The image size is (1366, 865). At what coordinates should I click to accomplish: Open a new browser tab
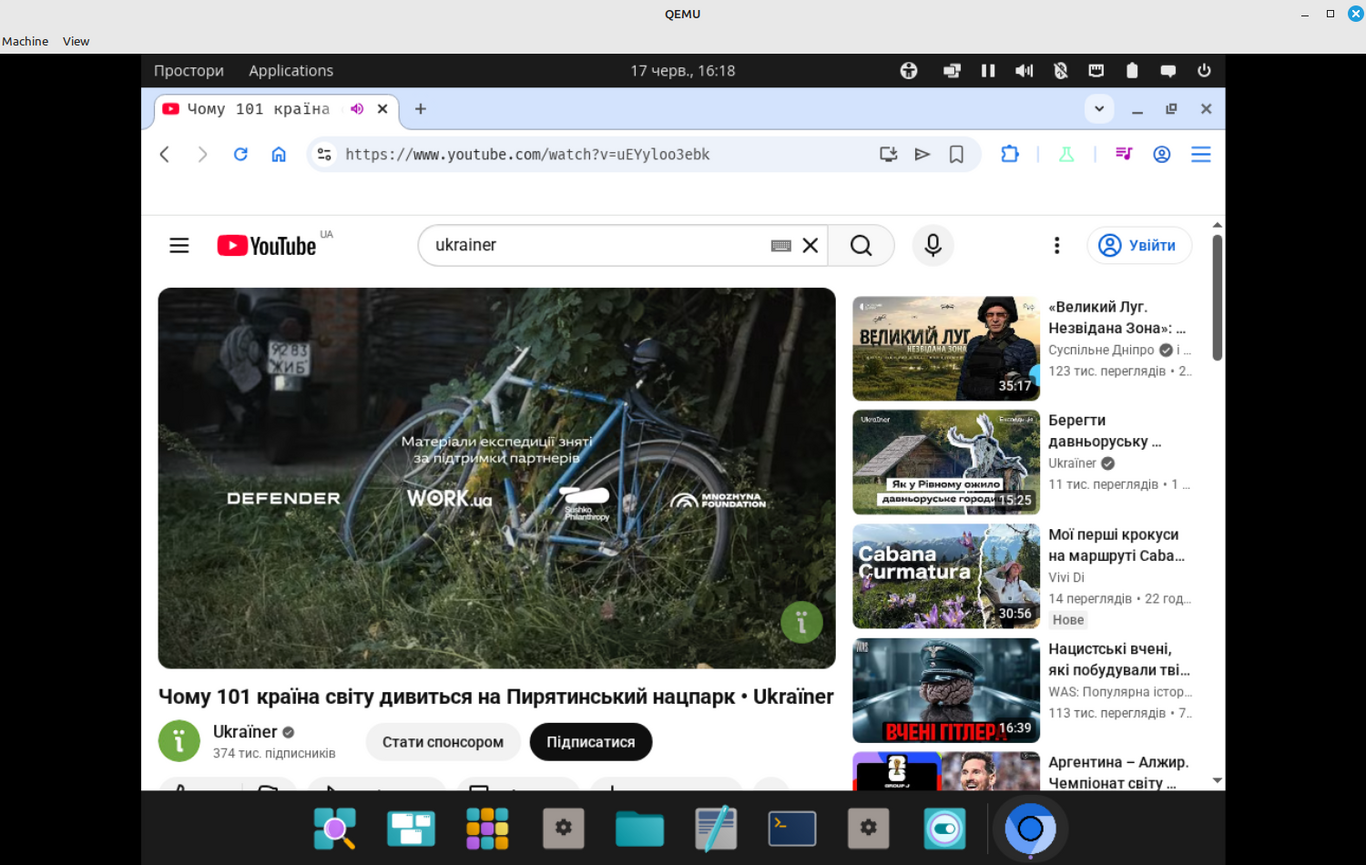420,109
